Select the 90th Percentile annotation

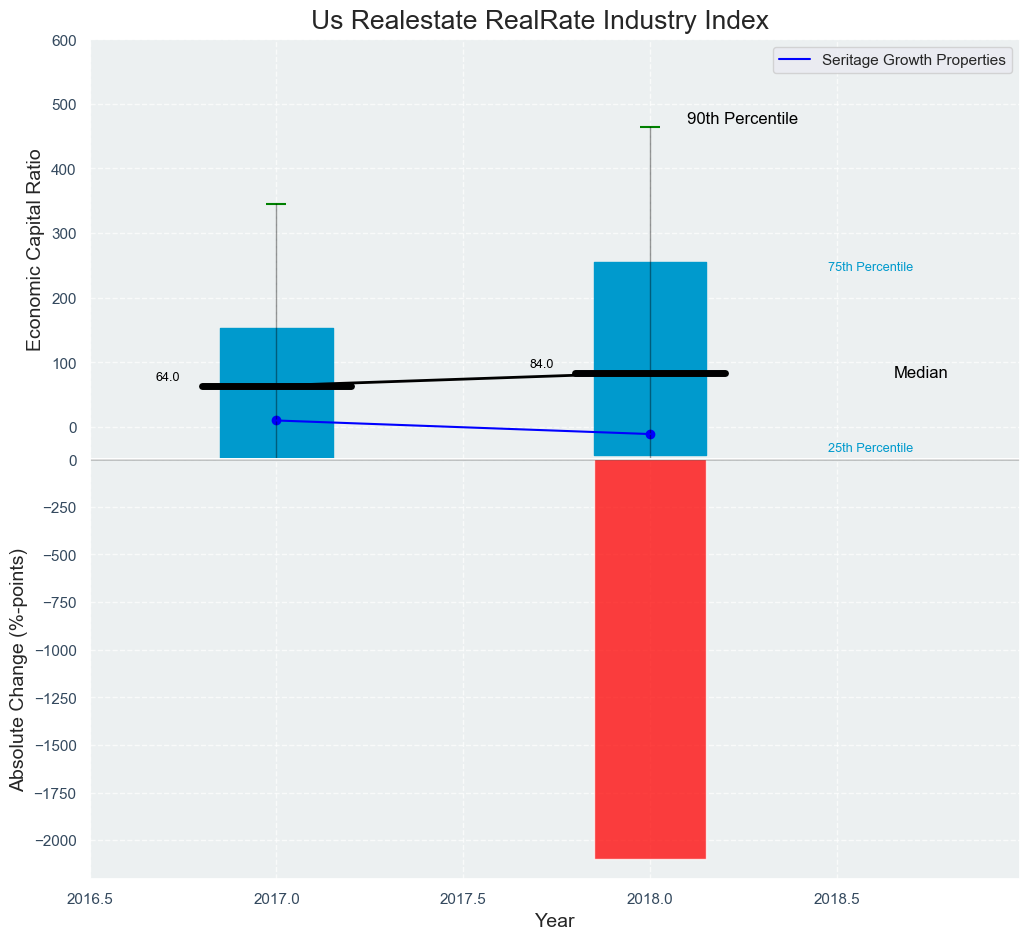tap(742, 119)
